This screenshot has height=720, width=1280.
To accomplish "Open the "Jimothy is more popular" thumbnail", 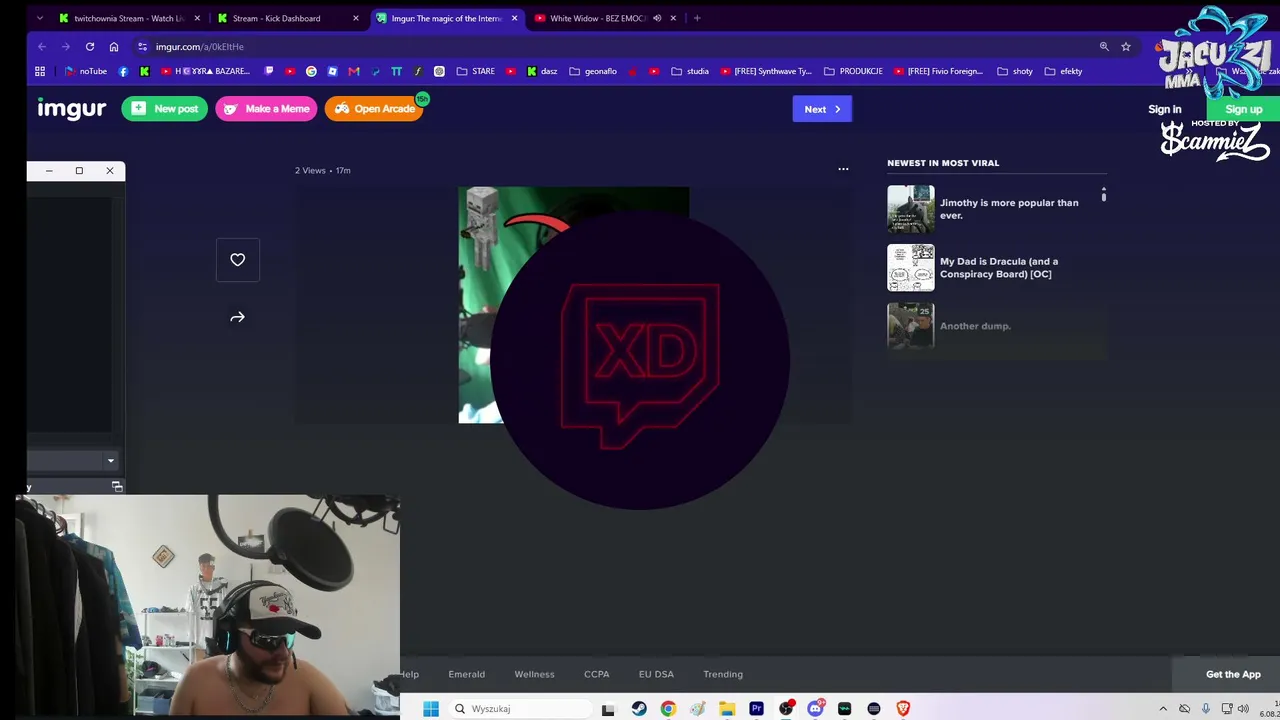I will [x=911, y=209].
